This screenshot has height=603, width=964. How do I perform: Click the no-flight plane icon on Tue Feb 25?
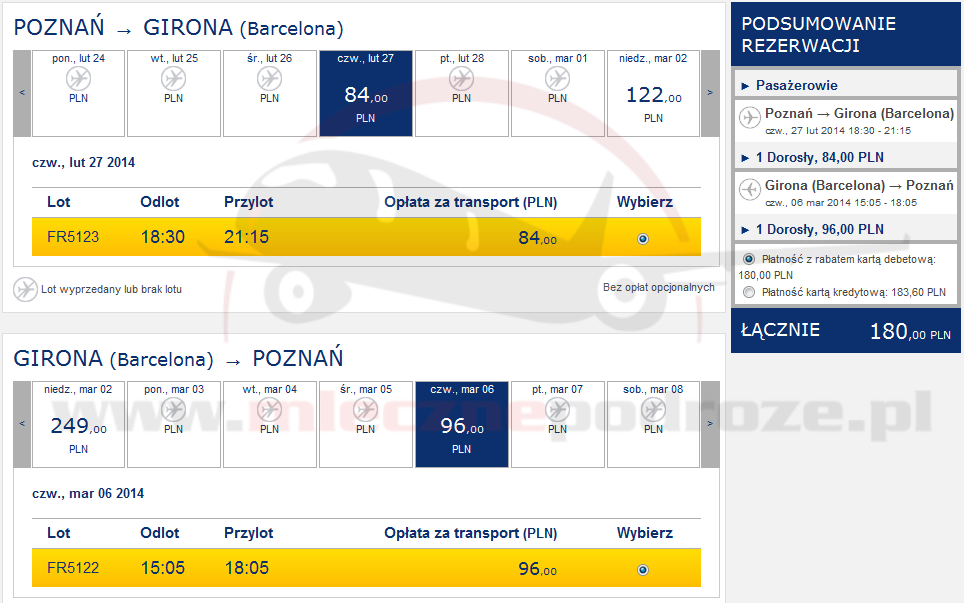174,78
